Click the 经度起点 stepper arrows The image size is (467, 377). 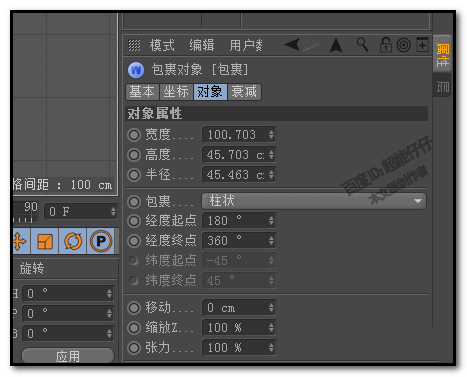[x=271, y=221]
